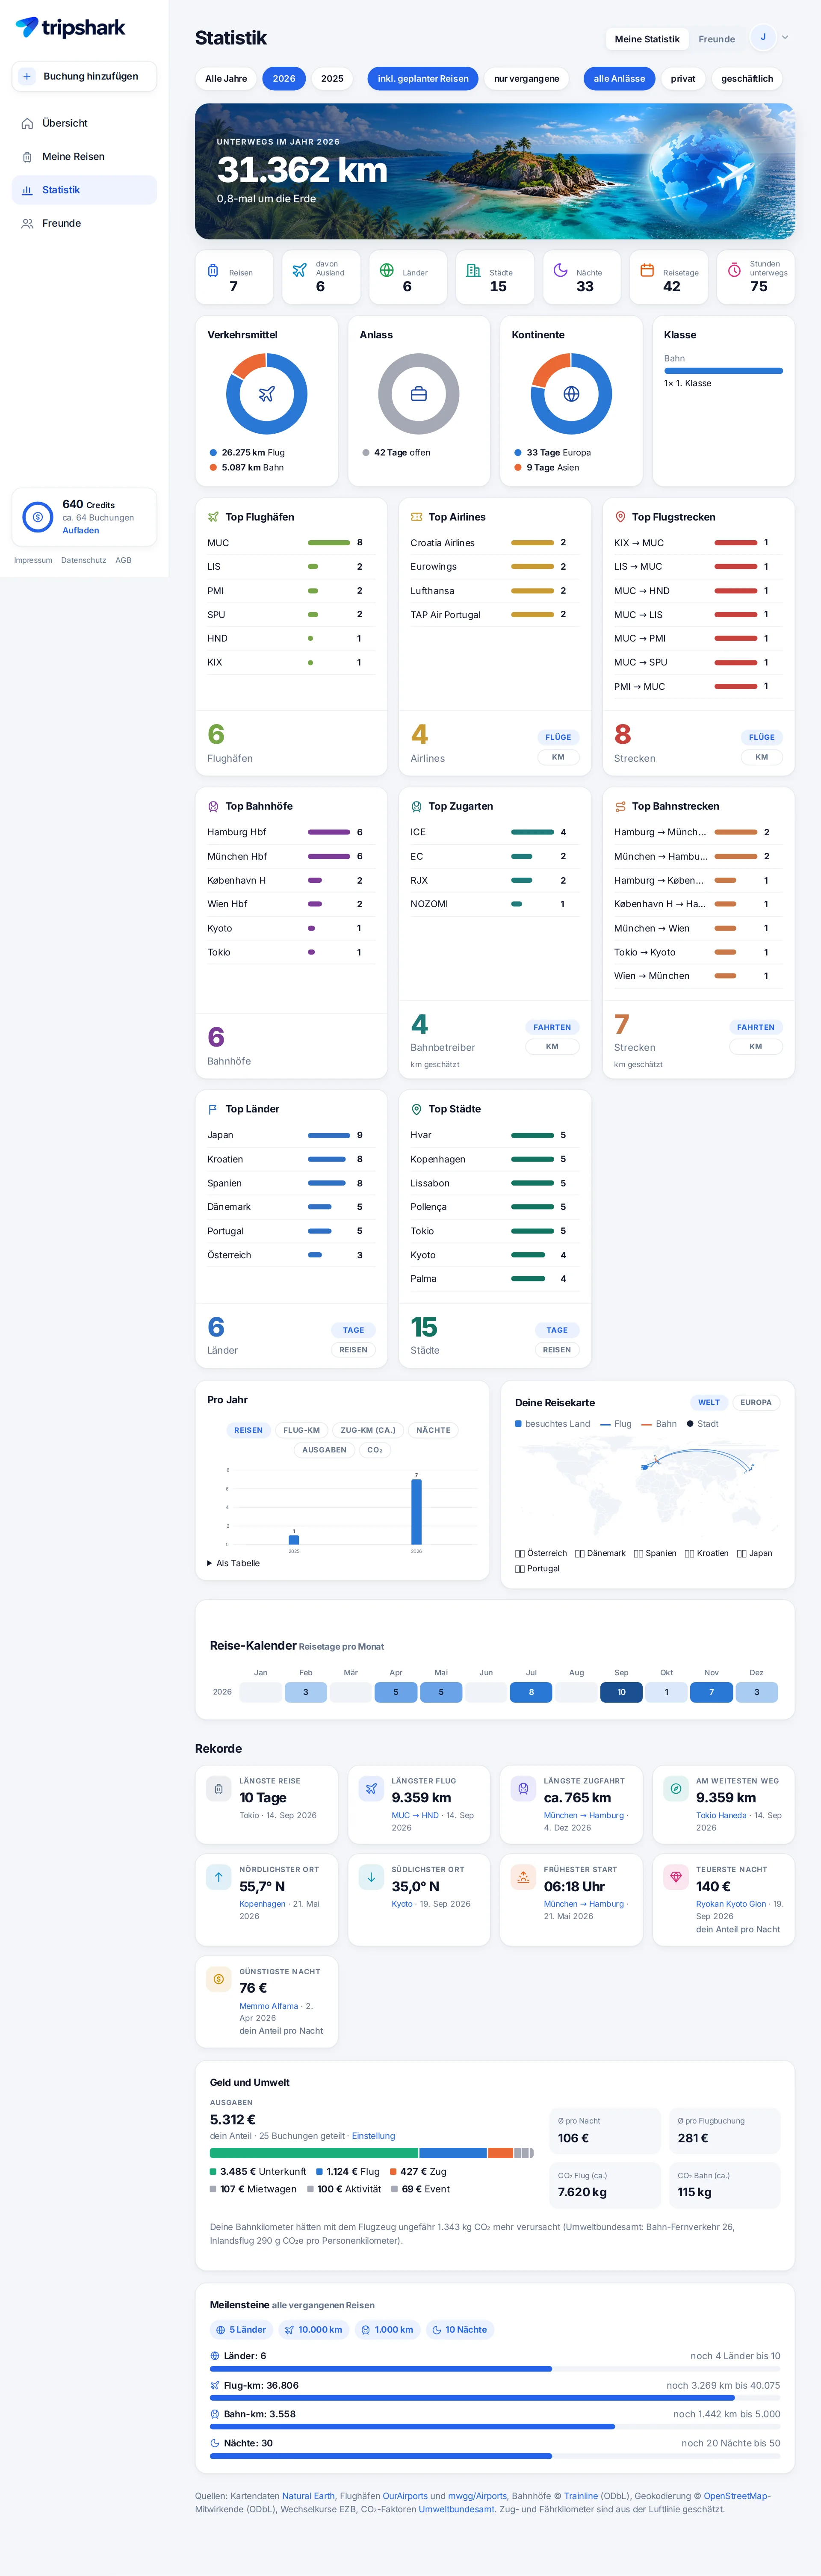Screen dimensions: 821x2576
Task: Click the Übersicht home icon
Action: pos(27,123)
